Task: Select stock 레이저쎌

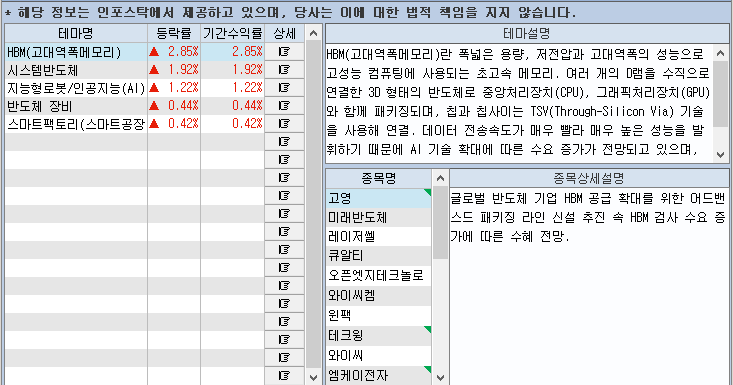Action: coord(378,237)
